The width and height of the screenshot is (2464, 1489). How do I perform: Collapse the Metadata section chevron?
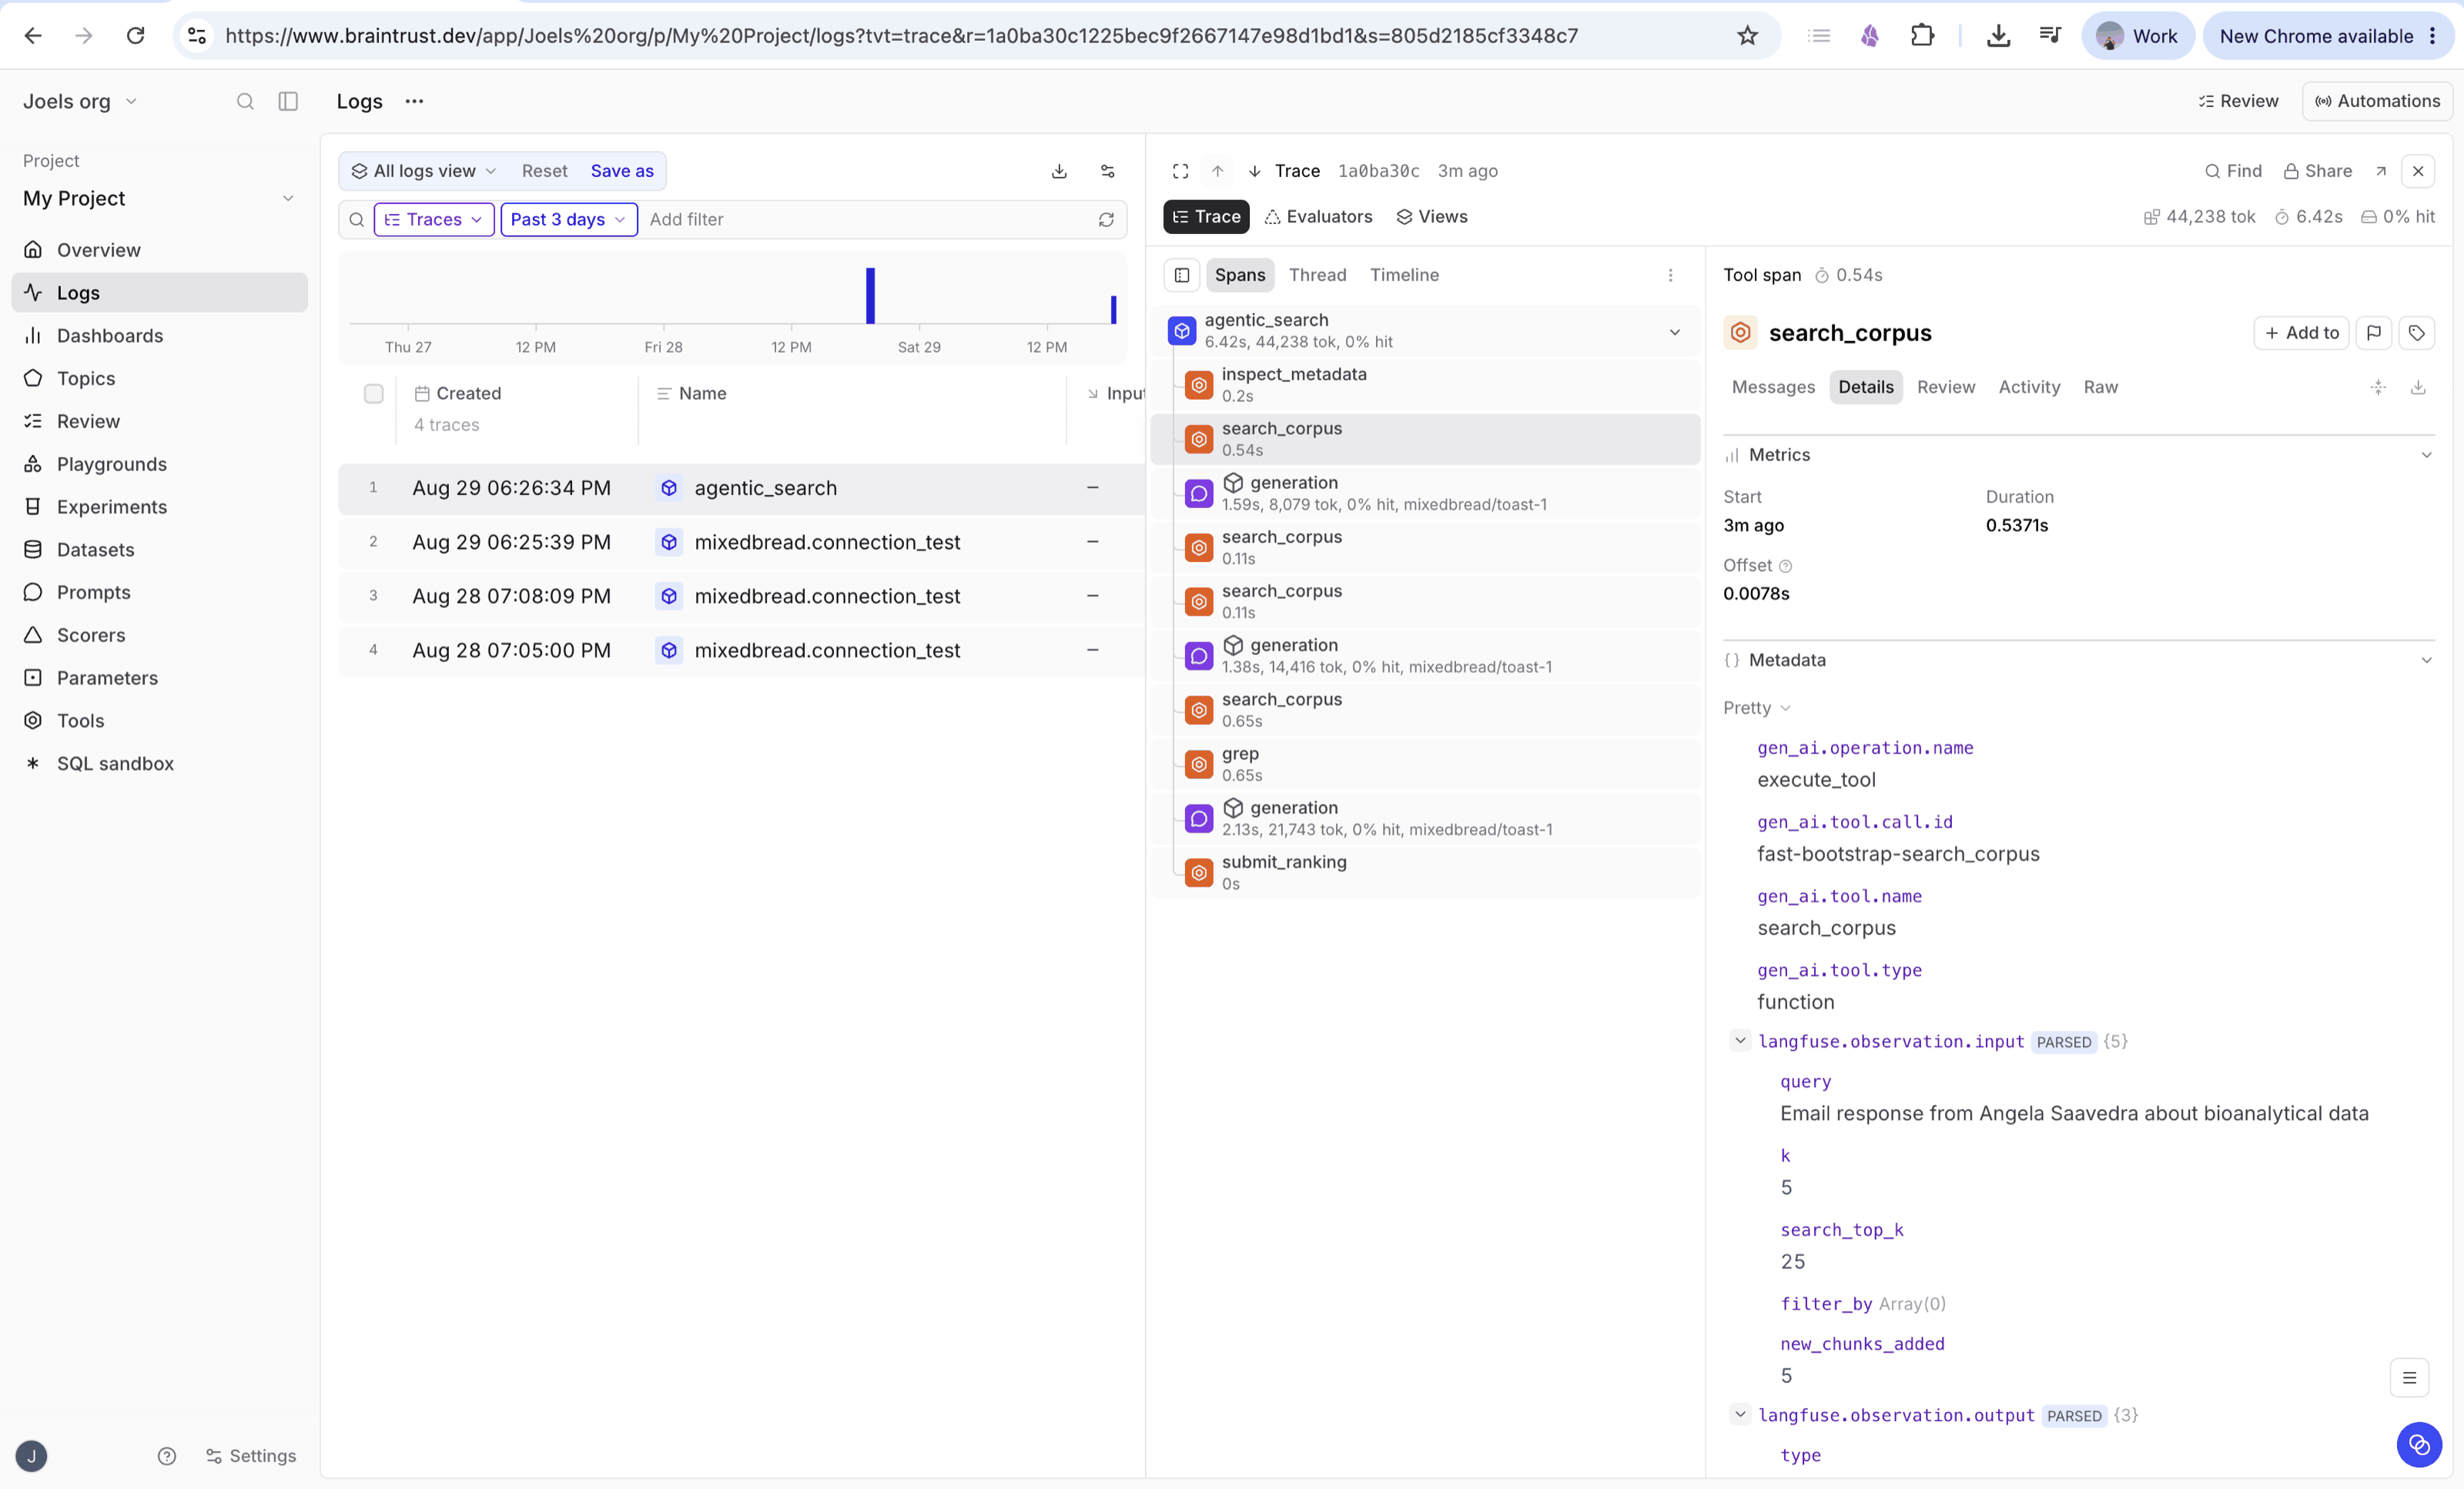[2426, 660]
